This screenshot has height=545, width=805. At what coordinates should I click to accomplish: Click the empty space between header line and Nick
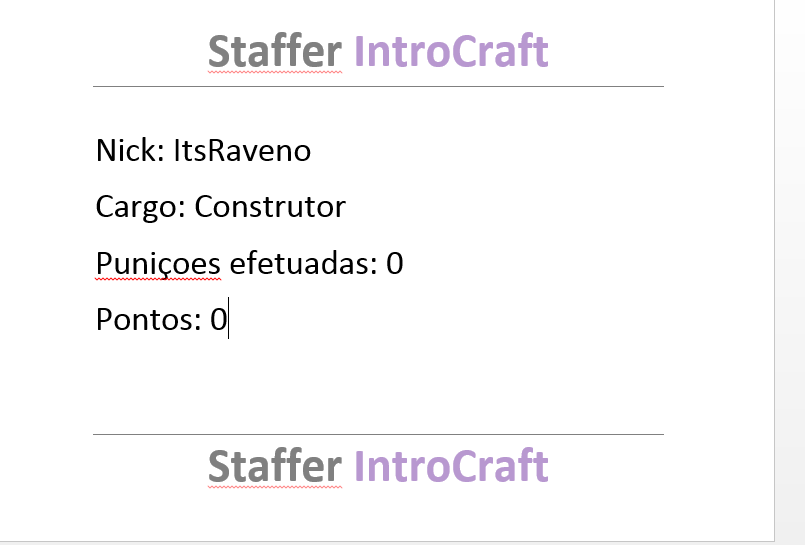378,110
